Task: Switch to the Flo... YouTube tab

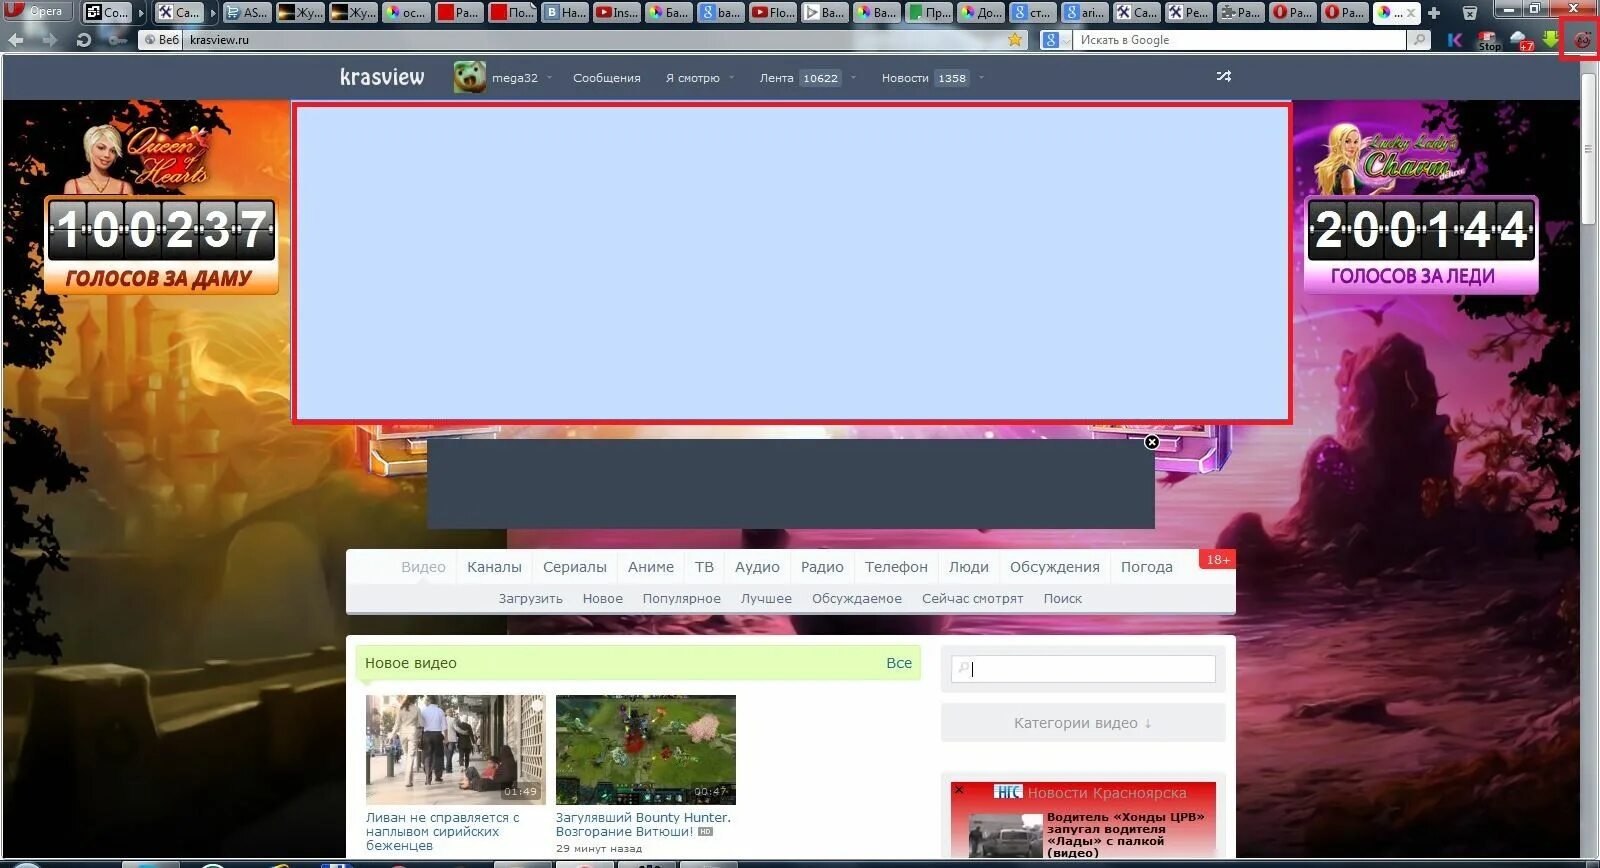Action: click(773, 13)
